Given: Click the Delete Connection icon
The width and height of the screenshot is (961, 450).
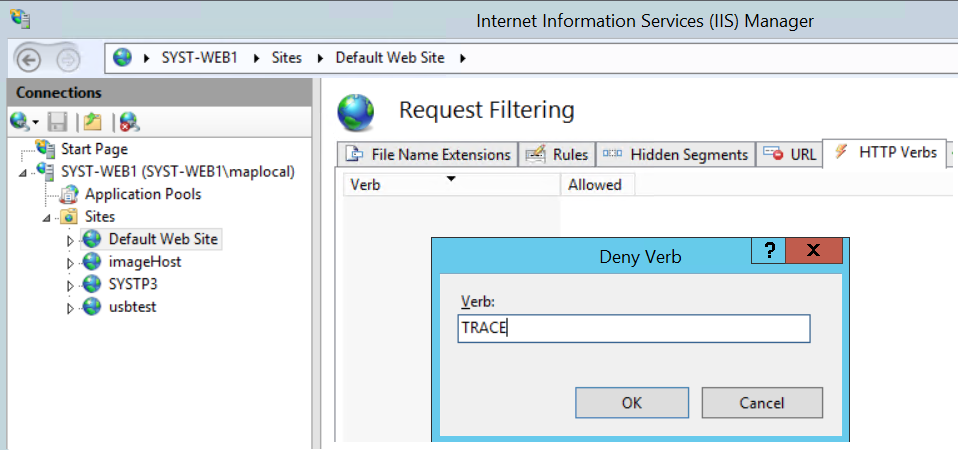Looking at the screenshot, I should [129, 122].
